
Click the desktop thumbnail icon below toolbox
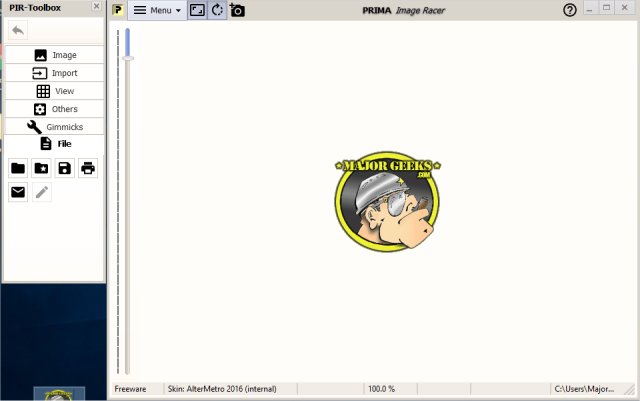point(59,394)
